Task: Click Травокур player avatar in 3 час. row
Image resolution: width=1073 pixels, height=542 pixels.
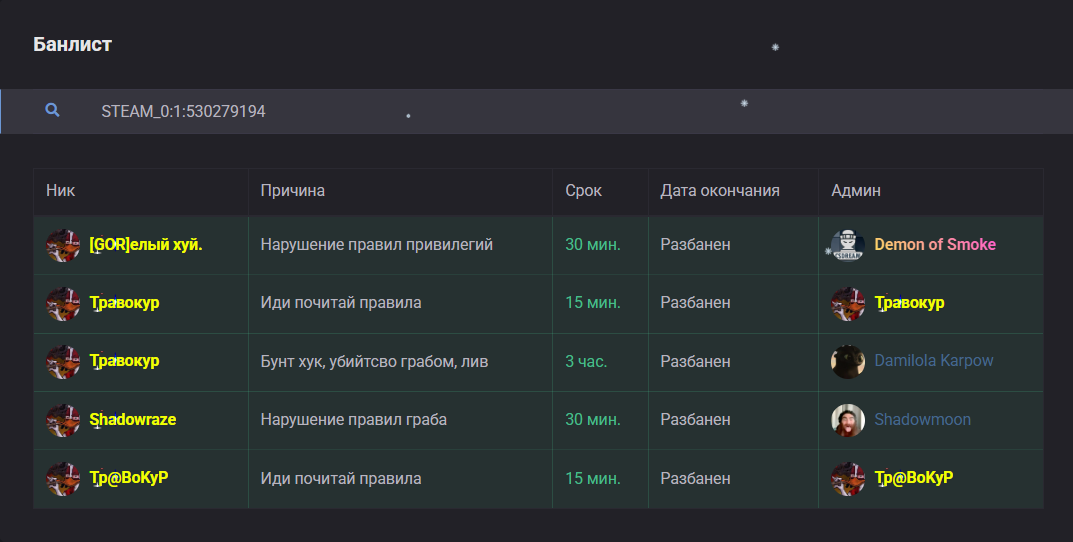Action: click(x=63, y=361)
